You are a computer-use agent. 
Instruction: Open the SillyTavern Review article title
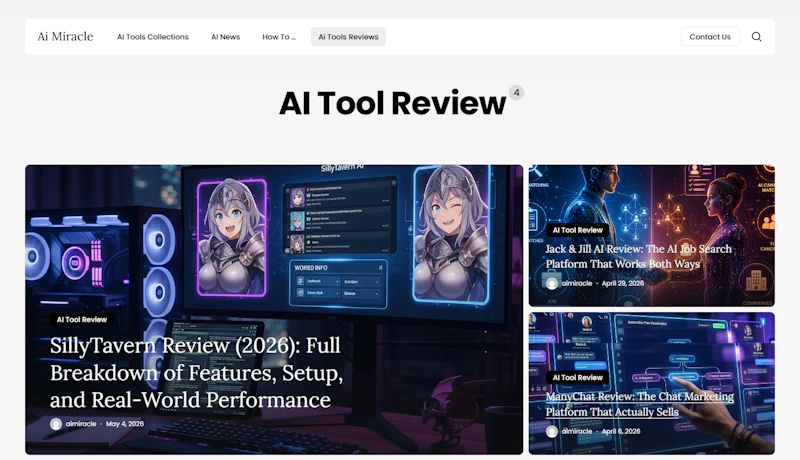coord(196,373)
